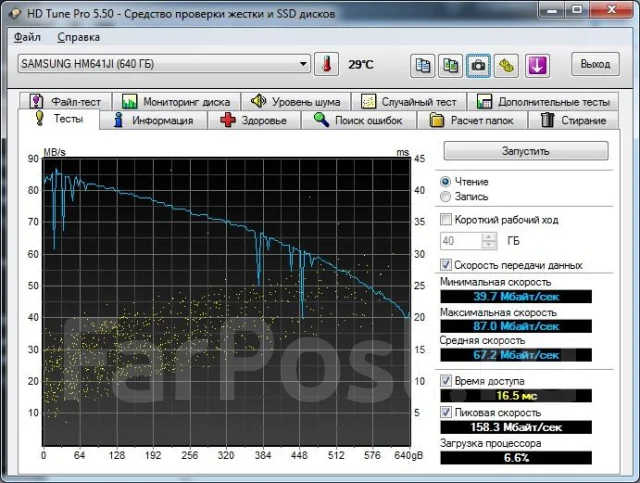This screenshot has width=640, height=483.
Task: Toggle the Скорость передачи данных checkbox
Action: [446, 265]
